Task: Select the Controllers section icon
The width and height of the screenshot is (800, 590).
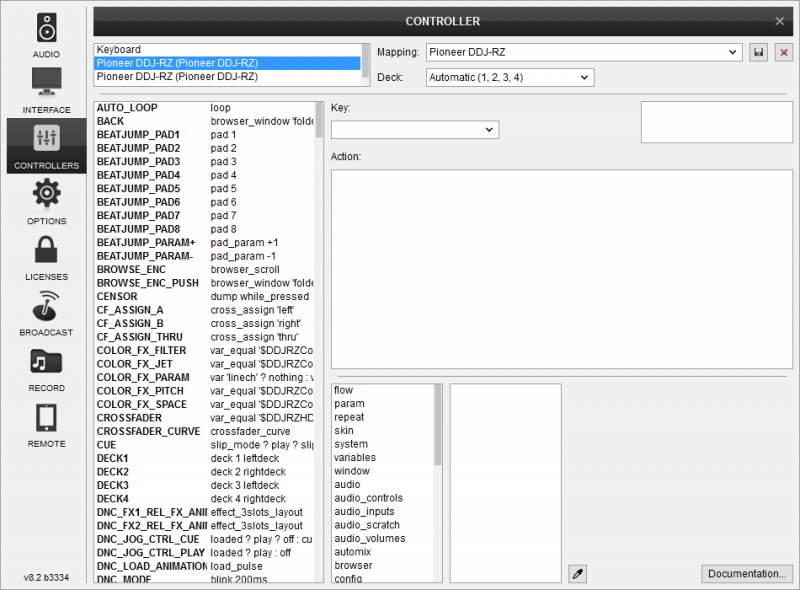Action: (46, 146)
